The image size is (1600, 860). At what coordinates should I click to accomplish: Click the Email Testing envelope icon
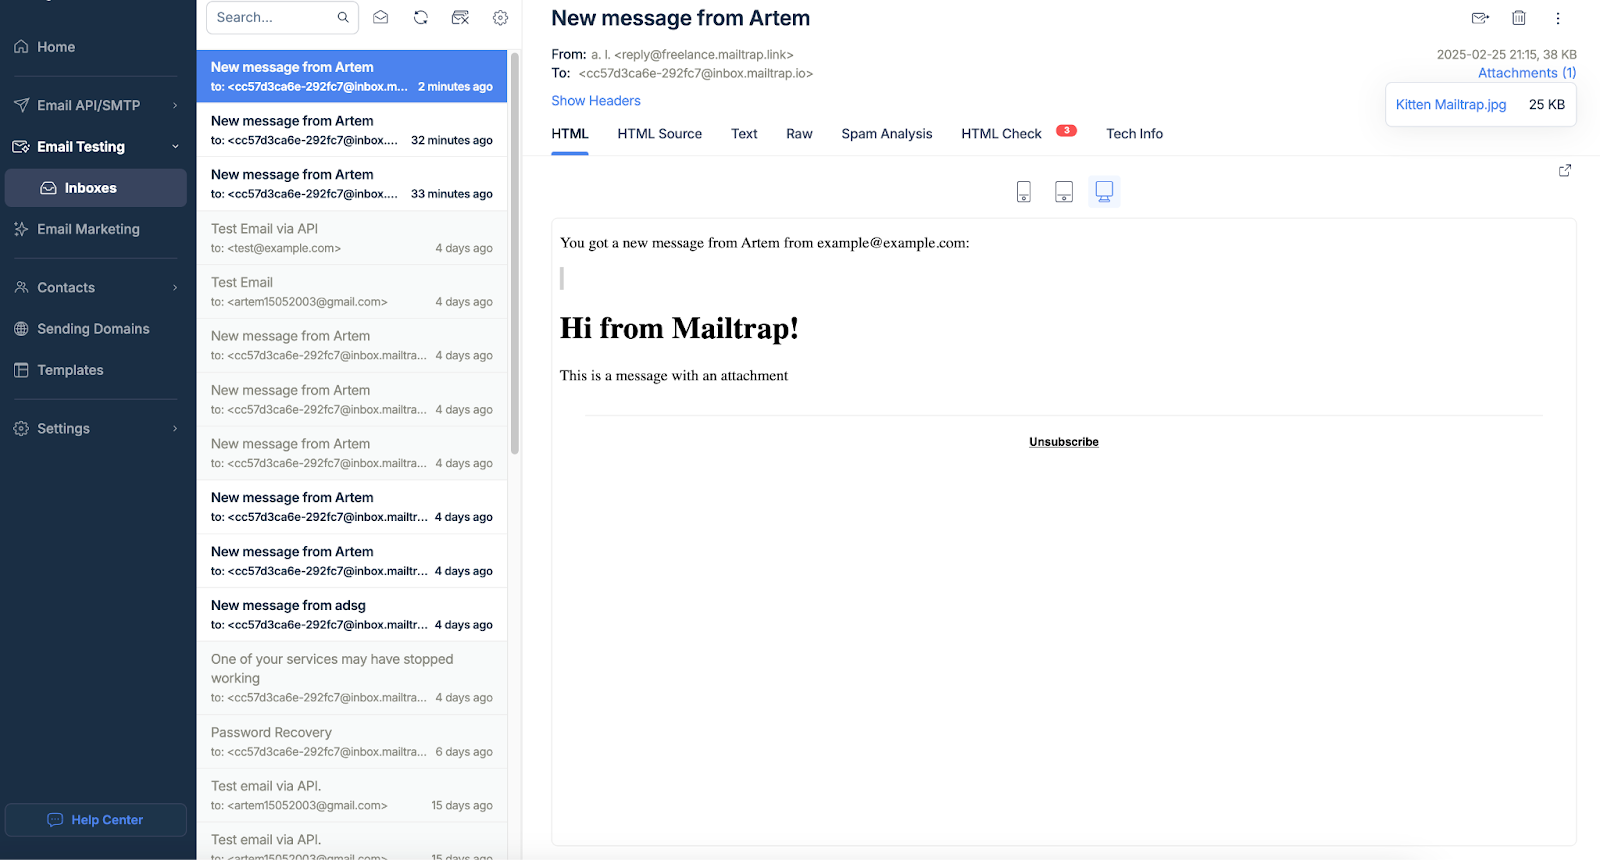pos(21,147)
